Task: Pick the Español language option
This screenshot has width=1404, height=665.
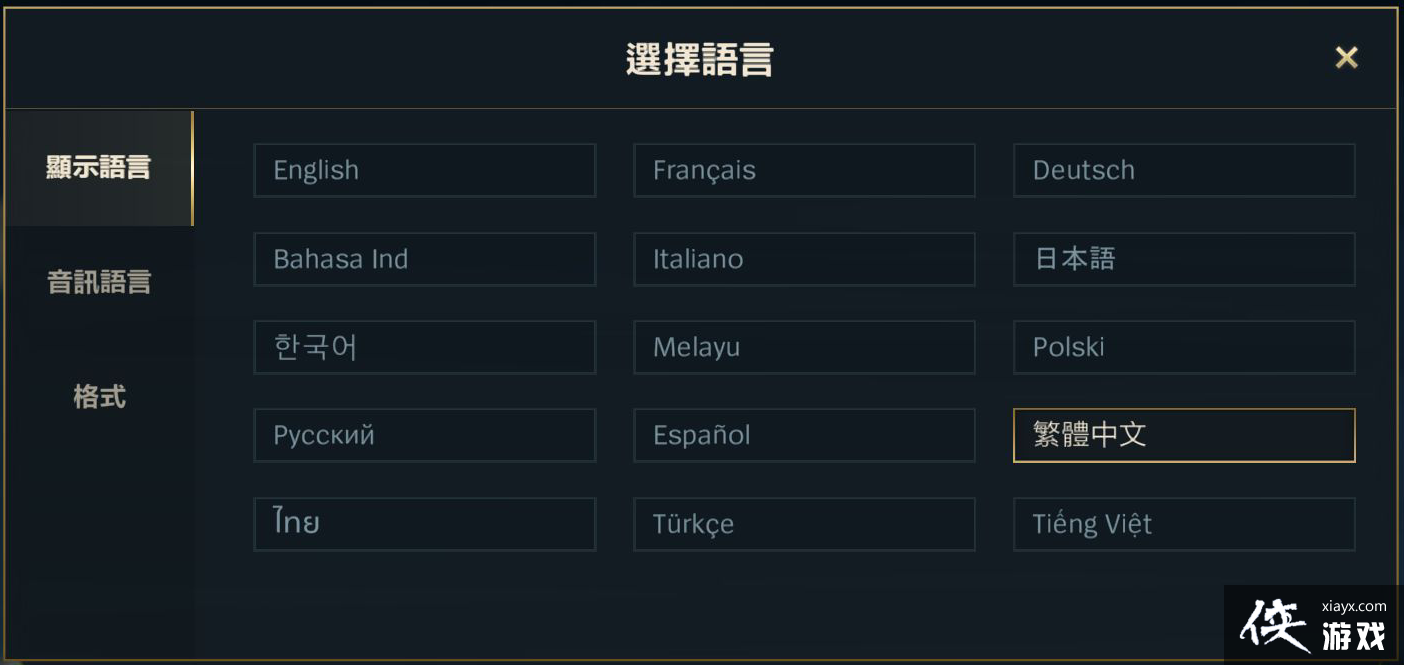Action: pyautogui.click(x=804, y=435)
